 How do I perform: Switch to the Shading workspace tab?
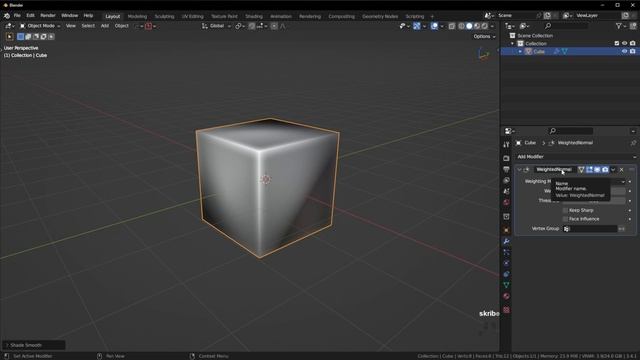[254, 16]
